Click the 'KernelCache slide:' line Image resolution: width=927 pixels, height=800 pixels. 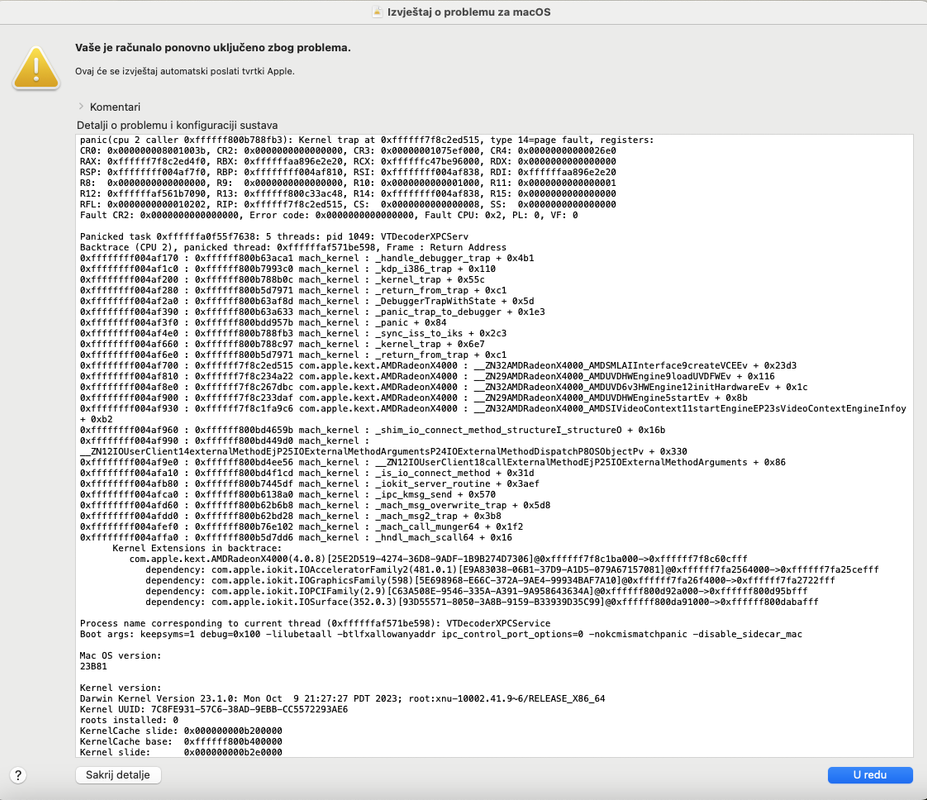pos(181,731)
